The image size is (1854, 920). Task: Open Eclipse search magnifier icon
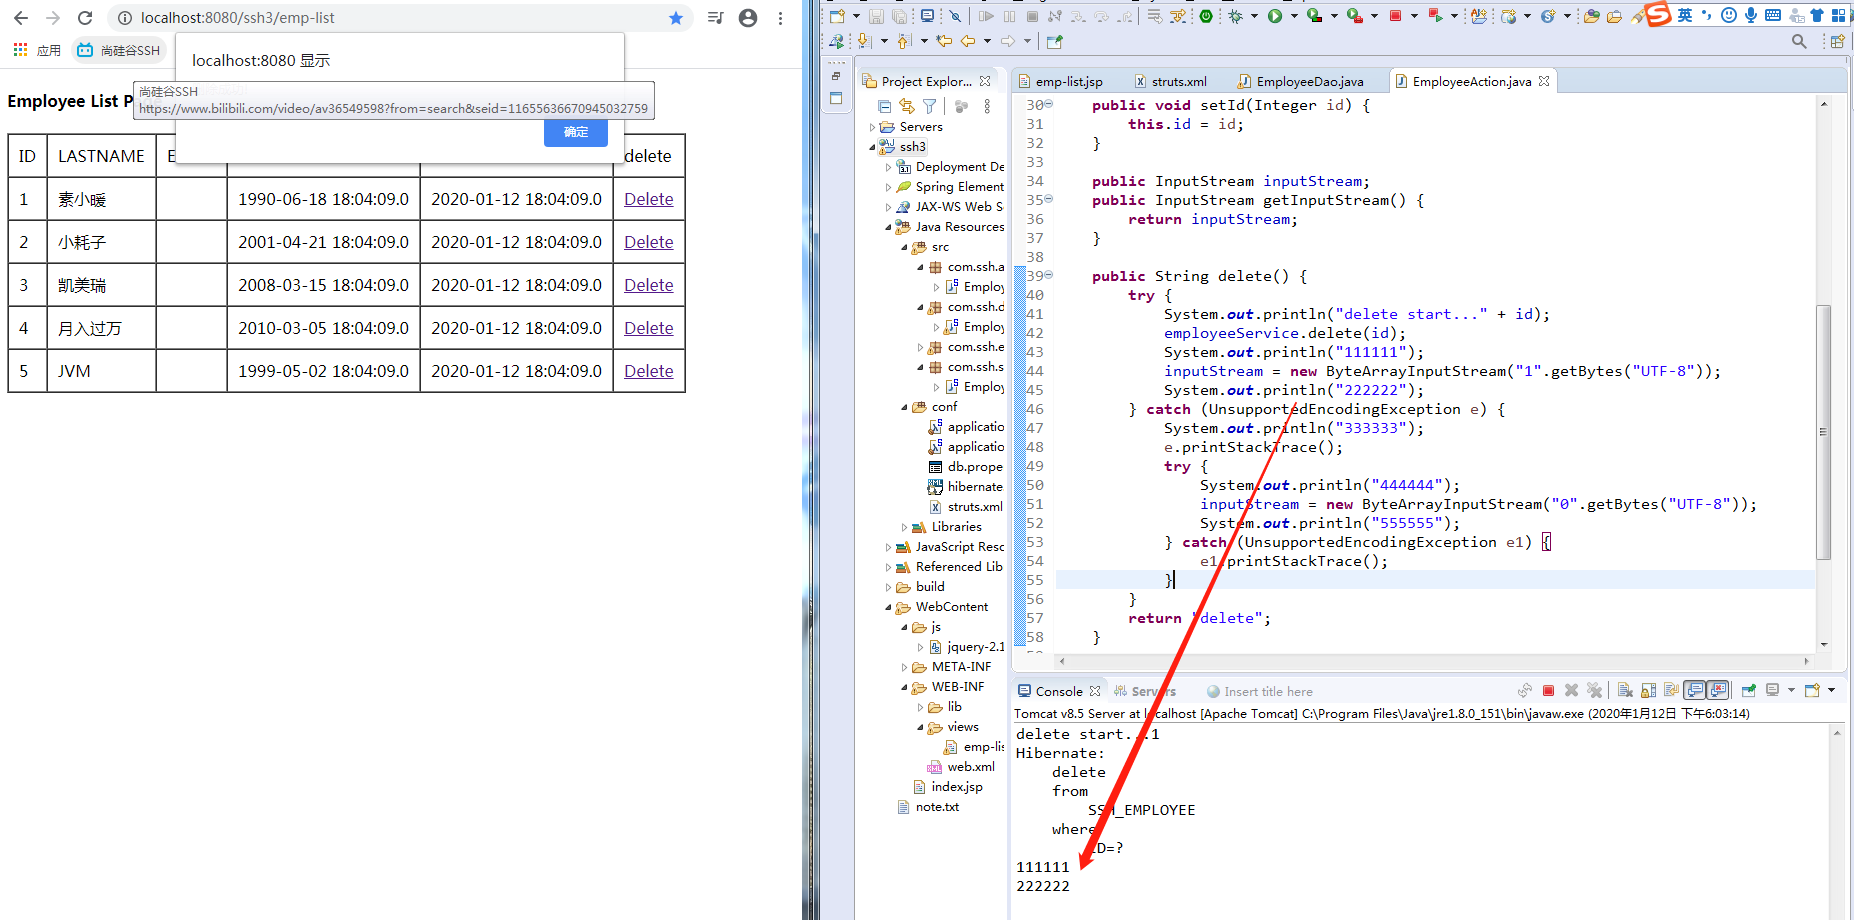(x=1799, y=41)
